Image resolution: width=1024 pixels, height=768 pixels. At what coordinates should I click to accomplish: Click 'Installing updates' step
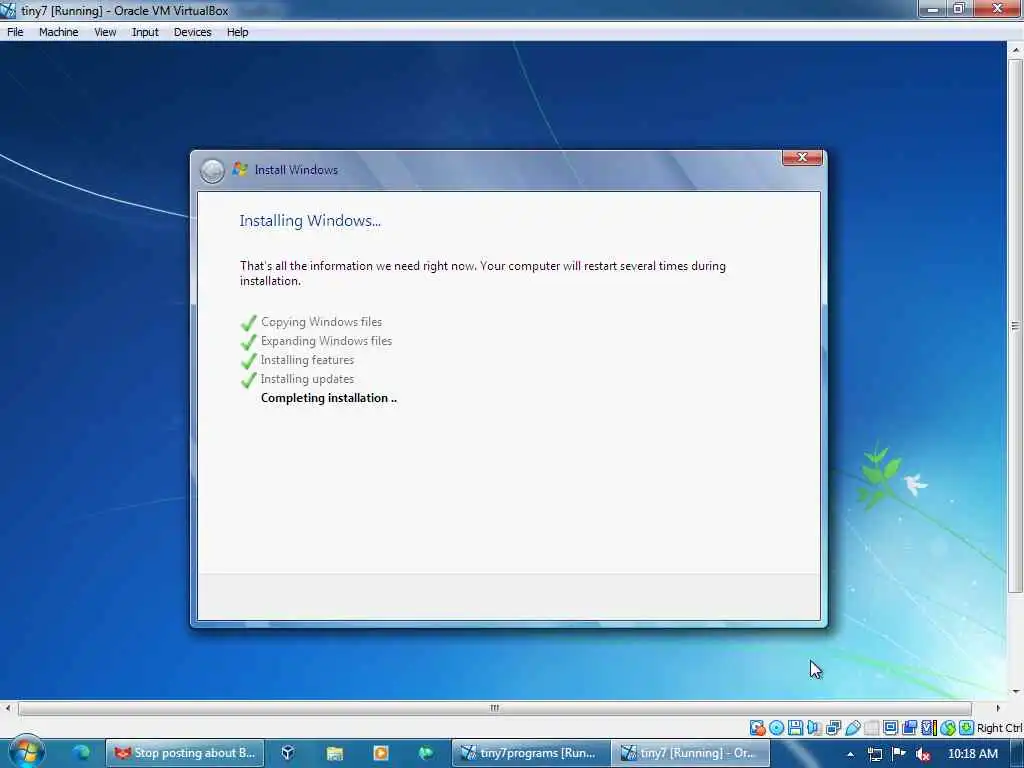tap(307, 379)
